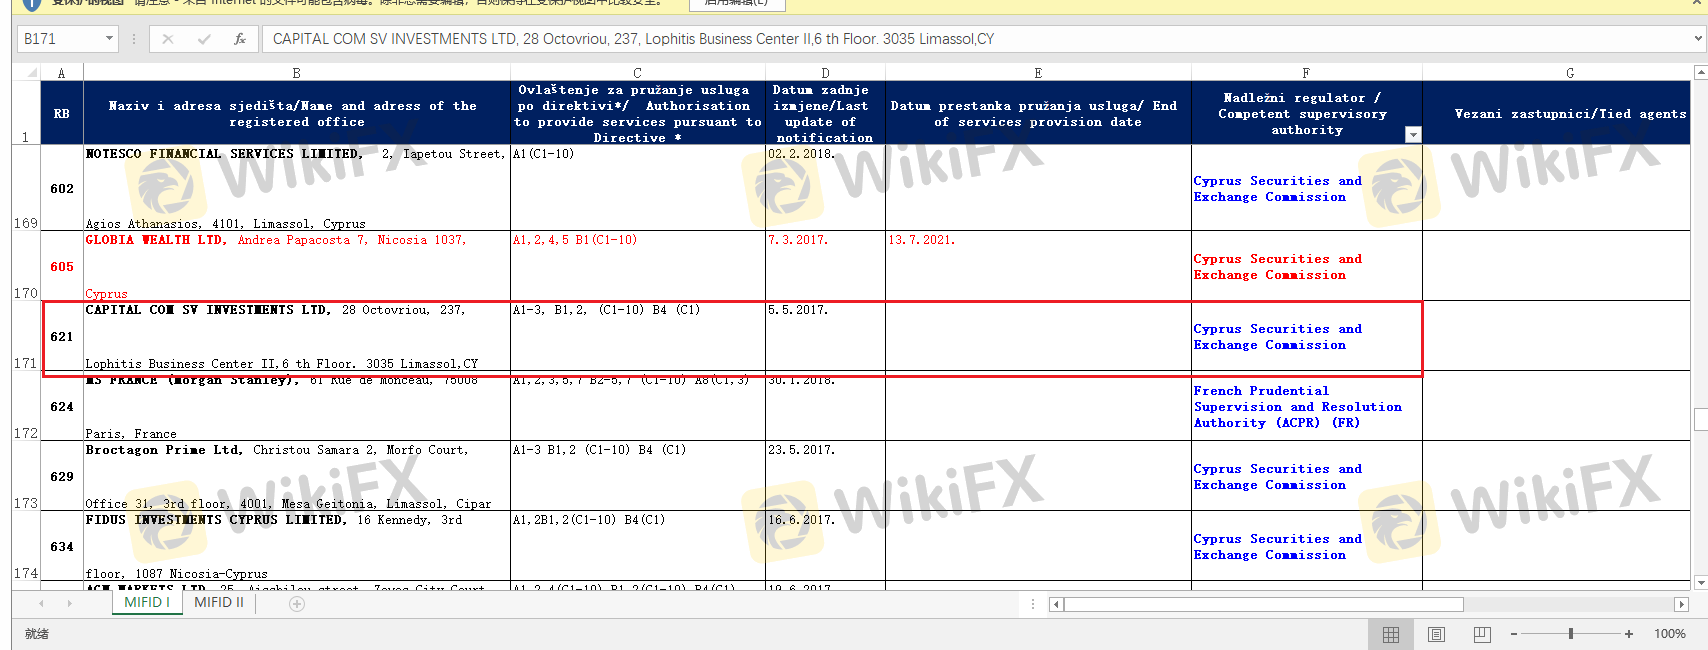Click the formula bar text field
1708x650 pixels.
point(976,39)
